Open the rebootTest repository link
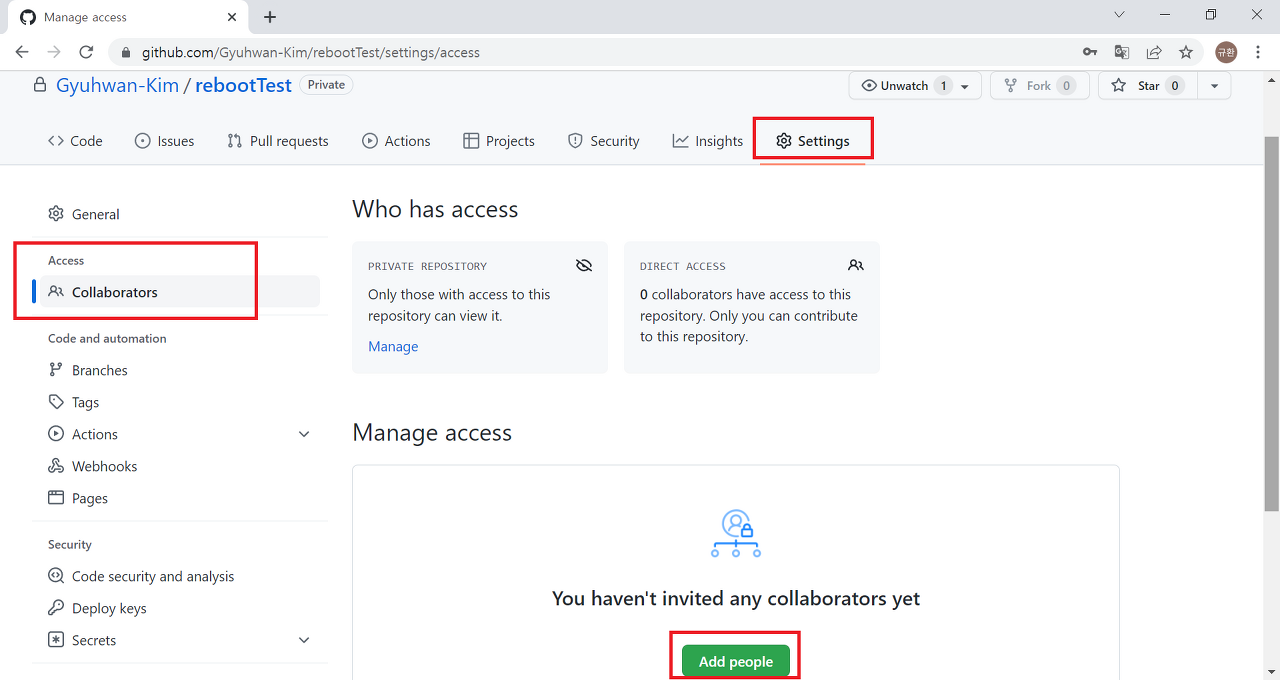 coord(243,85)
